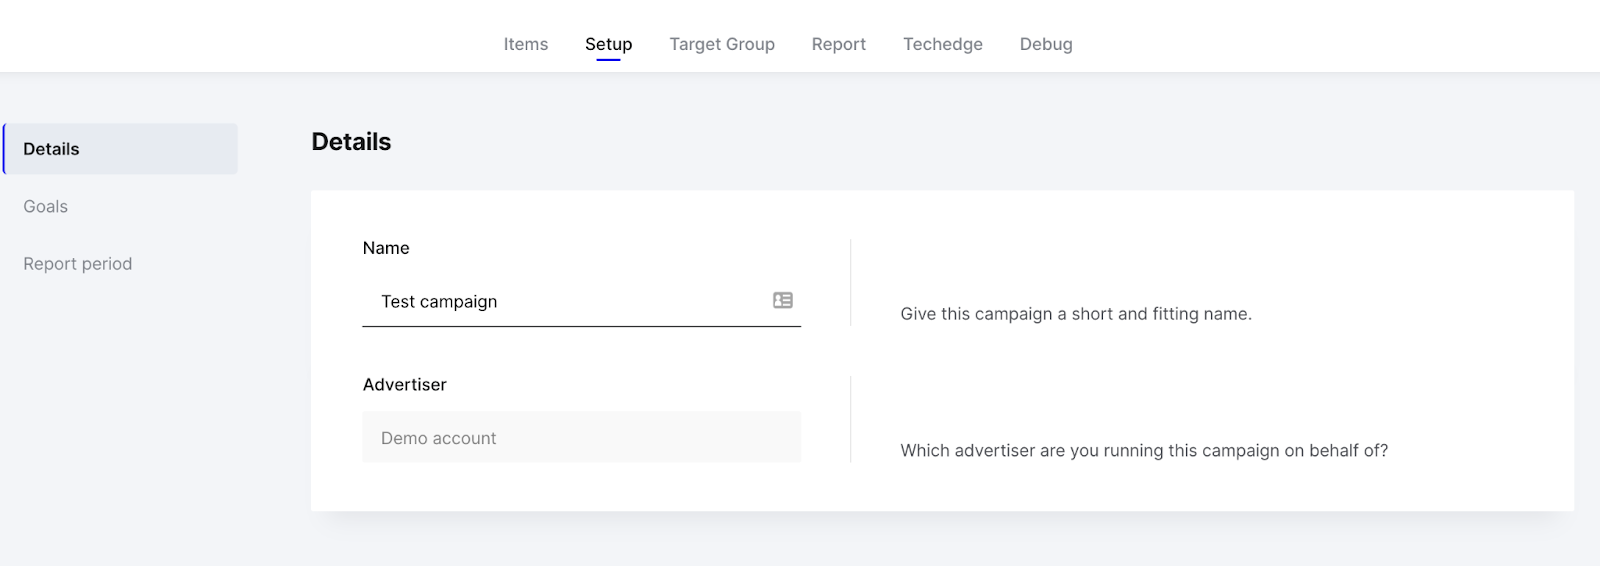Image resolution: width=1600 pixels, height=566 pixels.
Task: Open the Goals section in sidebar
Action: click(46, 206)
